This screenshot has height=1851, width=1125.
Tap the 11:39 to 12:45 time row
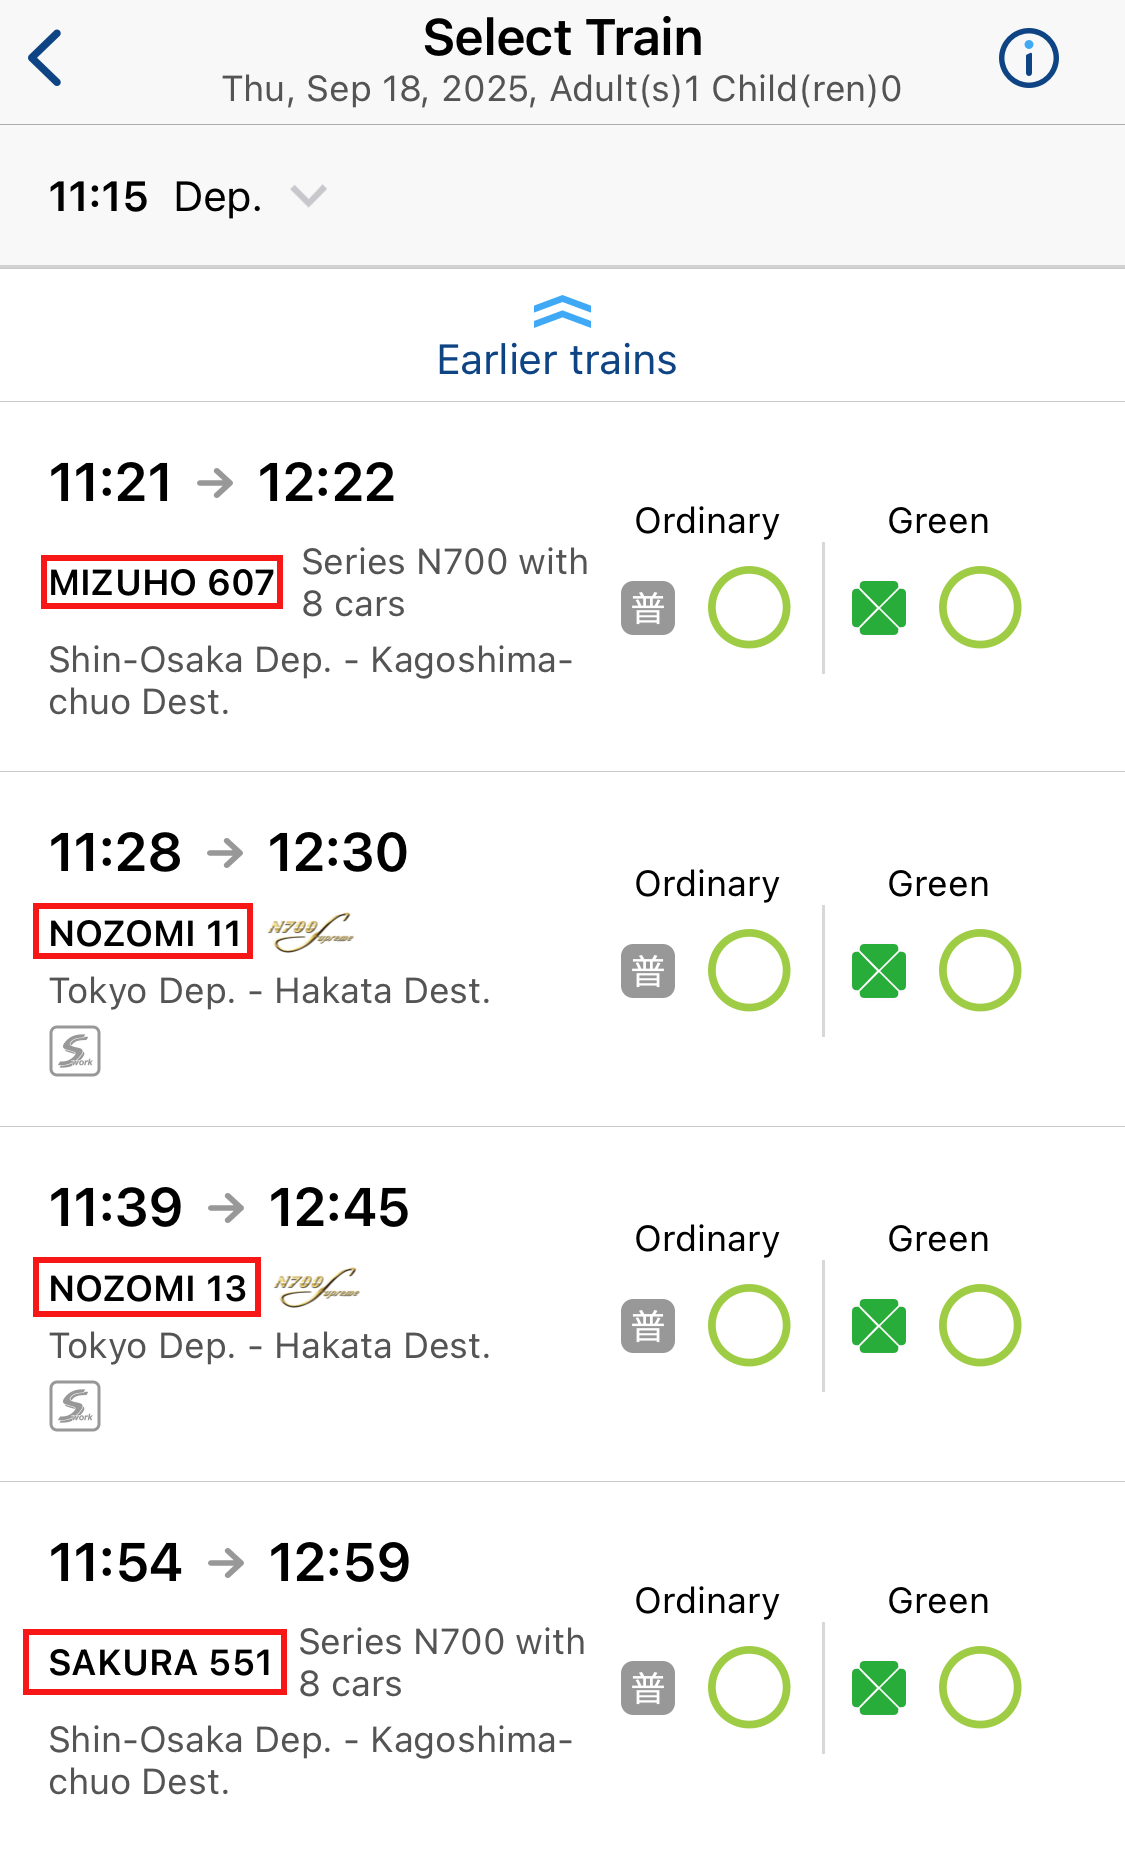[x=230, y=1207]
